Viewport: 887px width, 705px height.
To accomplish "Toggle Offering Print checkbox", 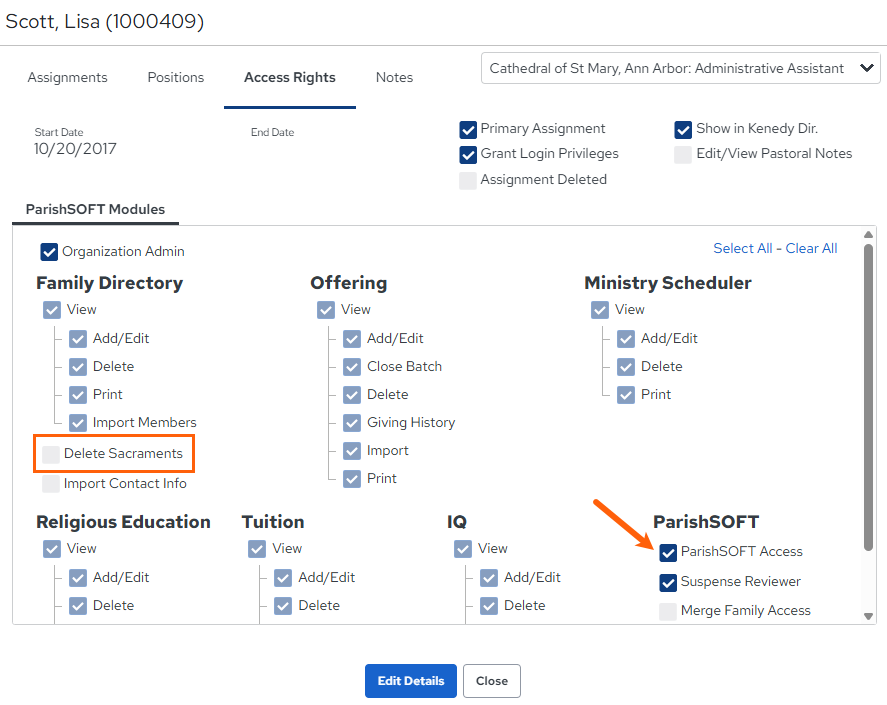I will (352, 479).
